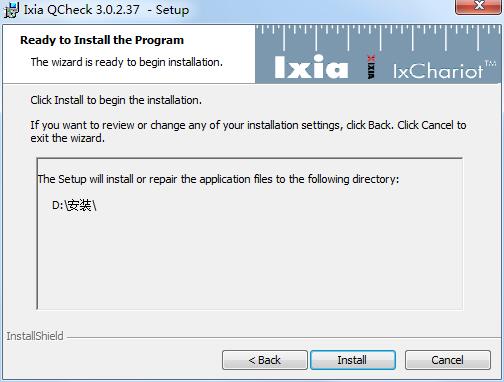Cancel the setup wizard
This screenshot has width=504, height=382.
point(448,360)
